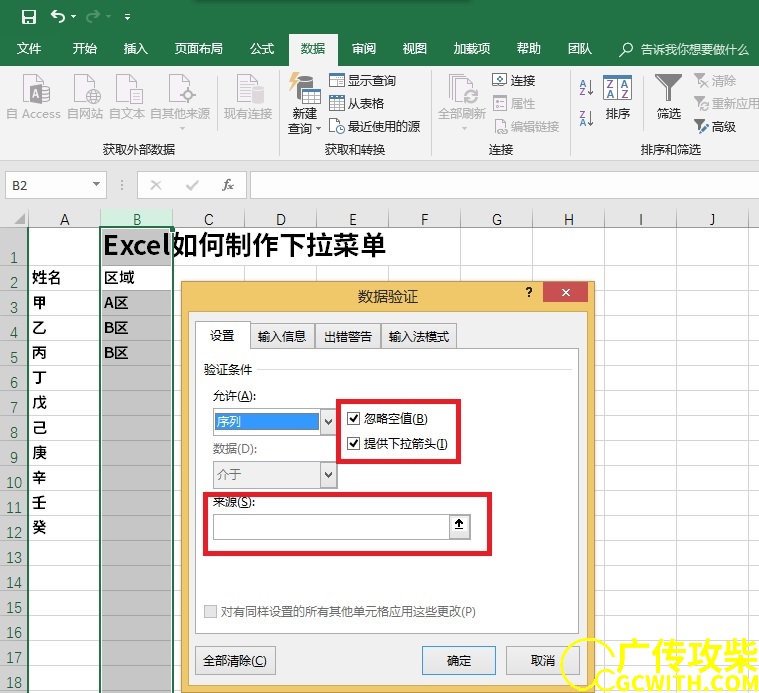
Task: Click the 取消 button
Action: (x=543, y=661)
